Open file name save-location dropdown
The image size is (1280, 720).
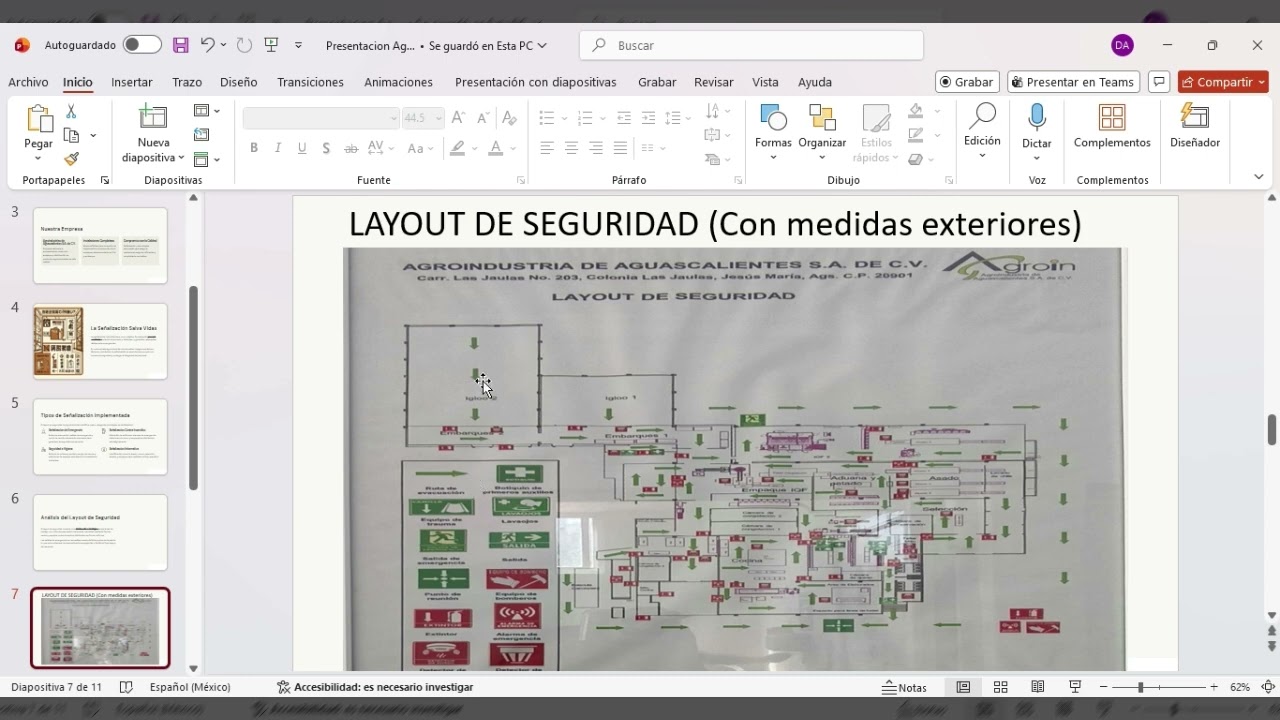(x=542, y=45)
